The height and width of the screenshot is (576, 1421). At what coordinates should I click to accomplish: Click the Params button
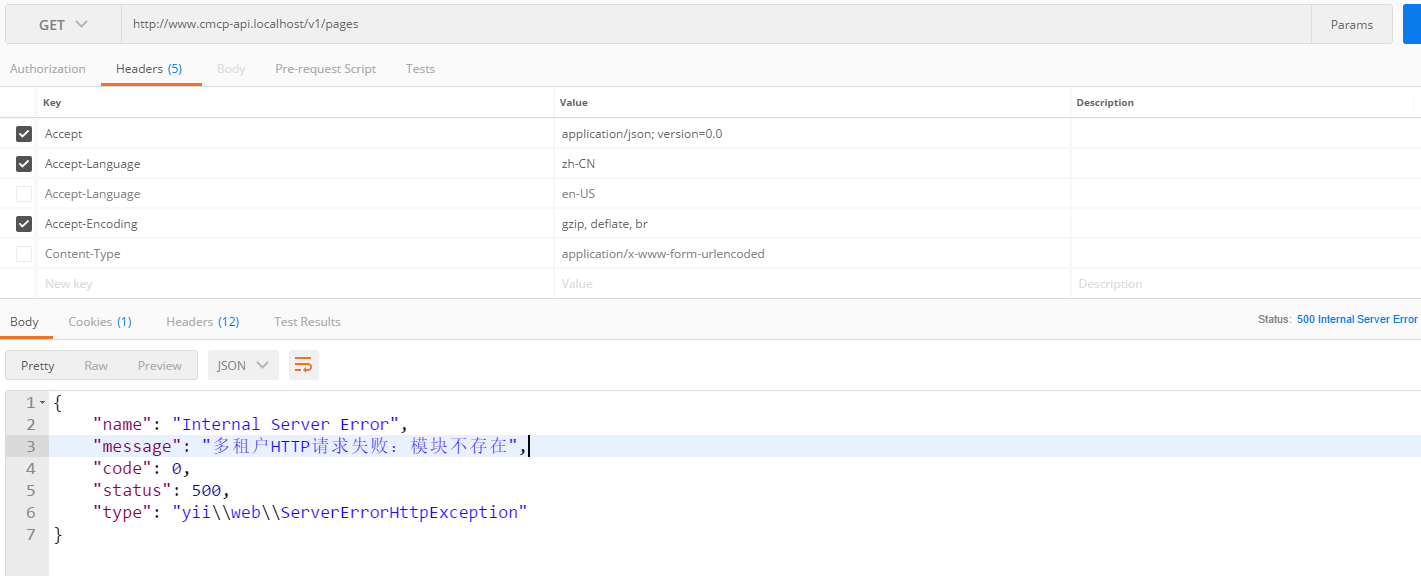coord(1351,25)
